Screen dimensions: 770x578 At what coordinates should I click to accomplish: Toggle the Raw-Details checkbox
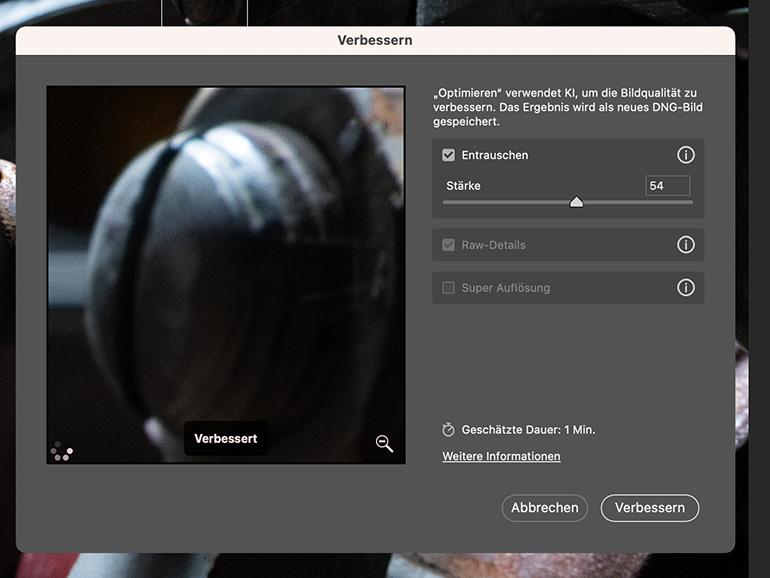[449, 245]
